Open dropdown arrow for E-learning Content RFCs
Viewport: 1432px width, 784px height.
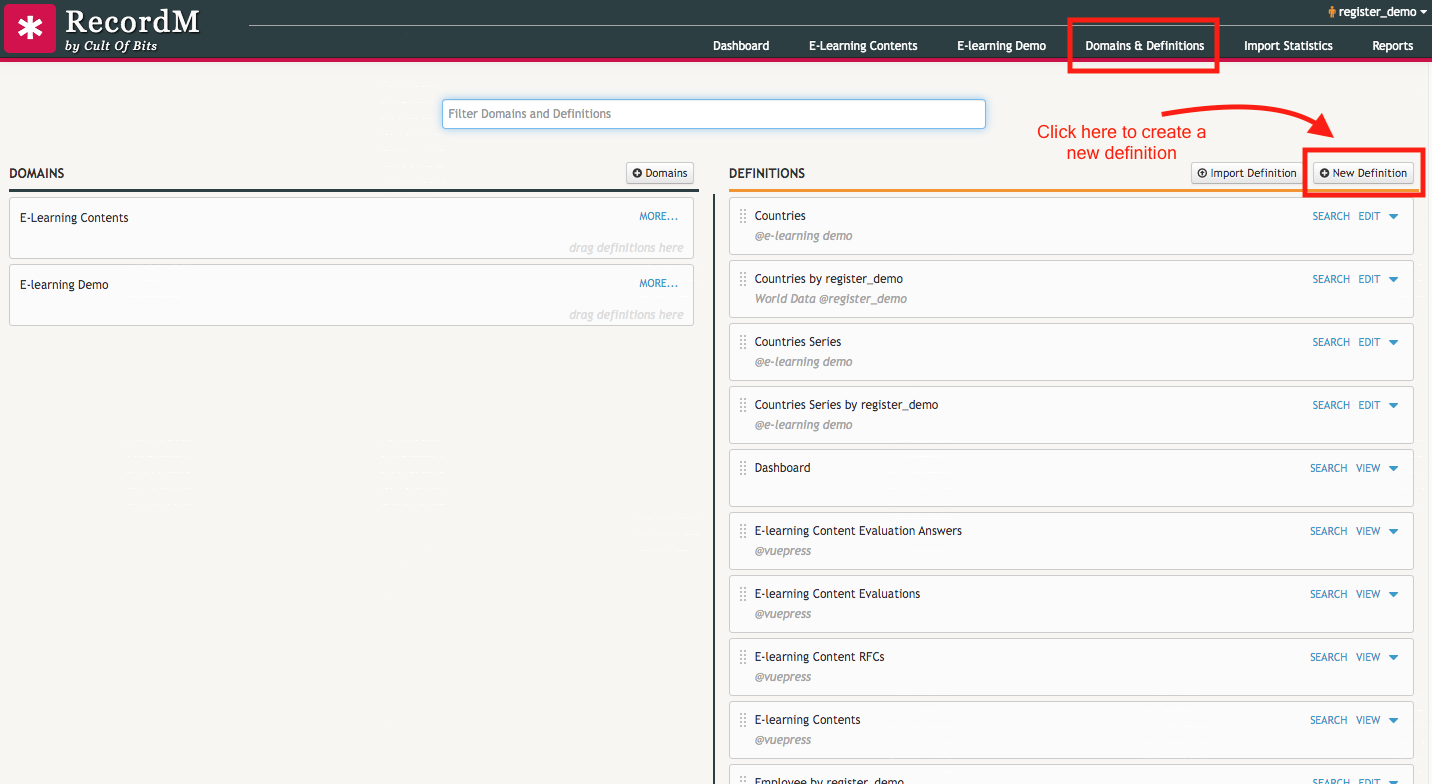click(1394, 658)
